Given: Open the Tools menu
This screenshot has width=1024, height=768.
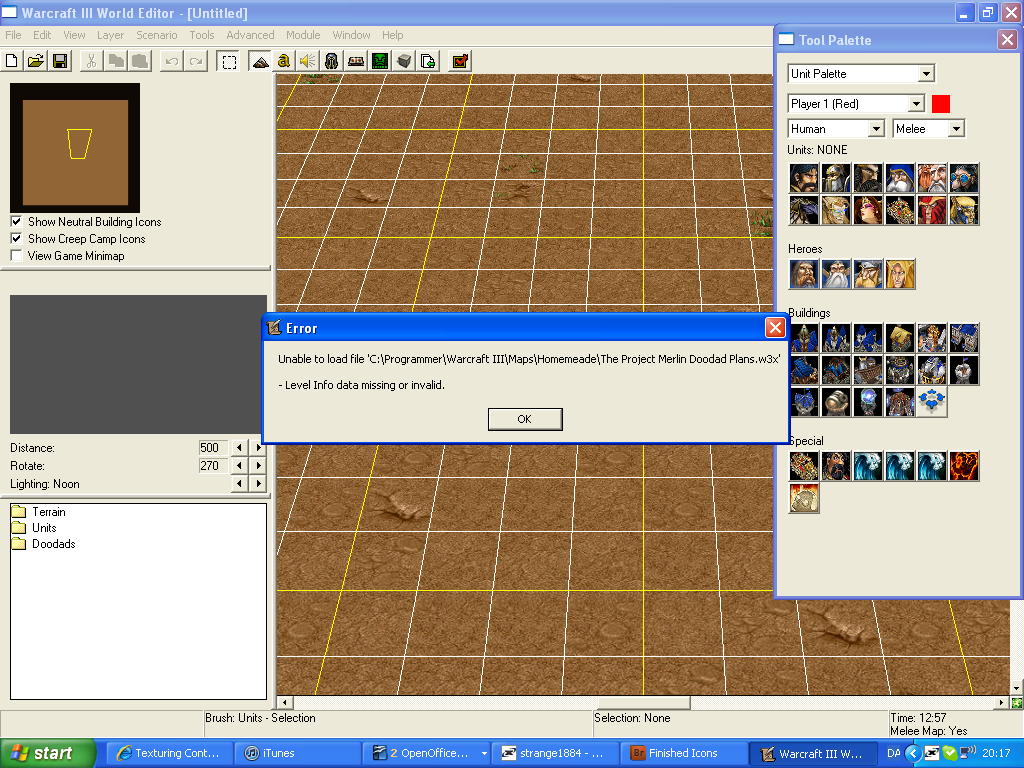Looking at the screenshot, I should (202, 35).
